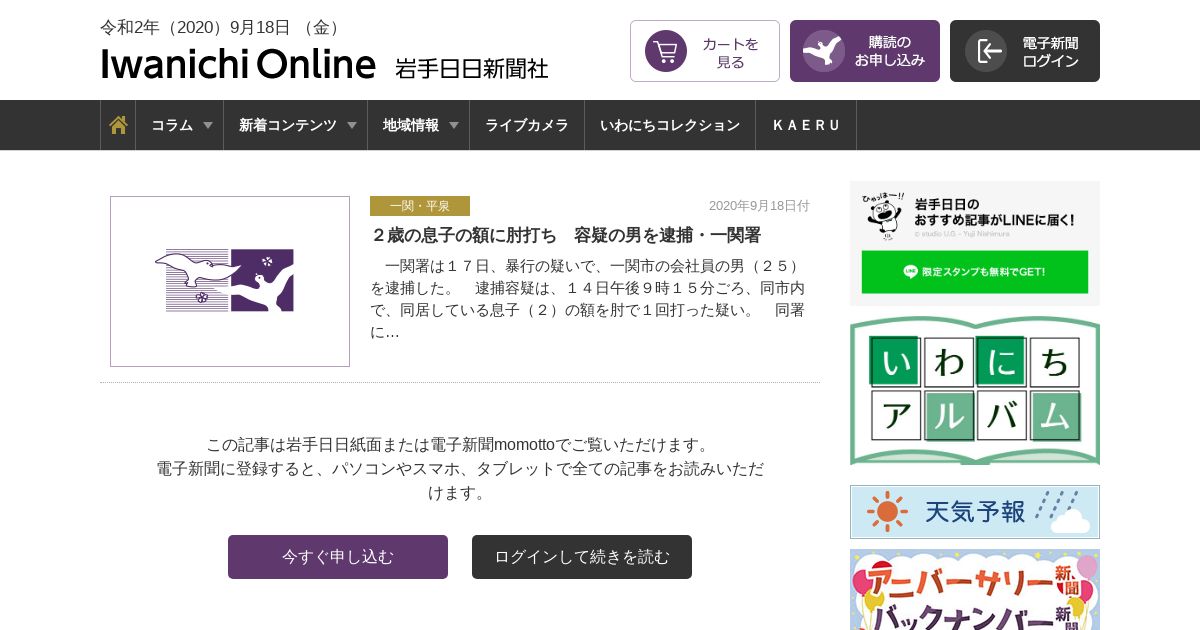This screenshot has height=630, width=1200.
Task: Click the article excerpt starting 一関署は１７日
Action: (588, 299)
